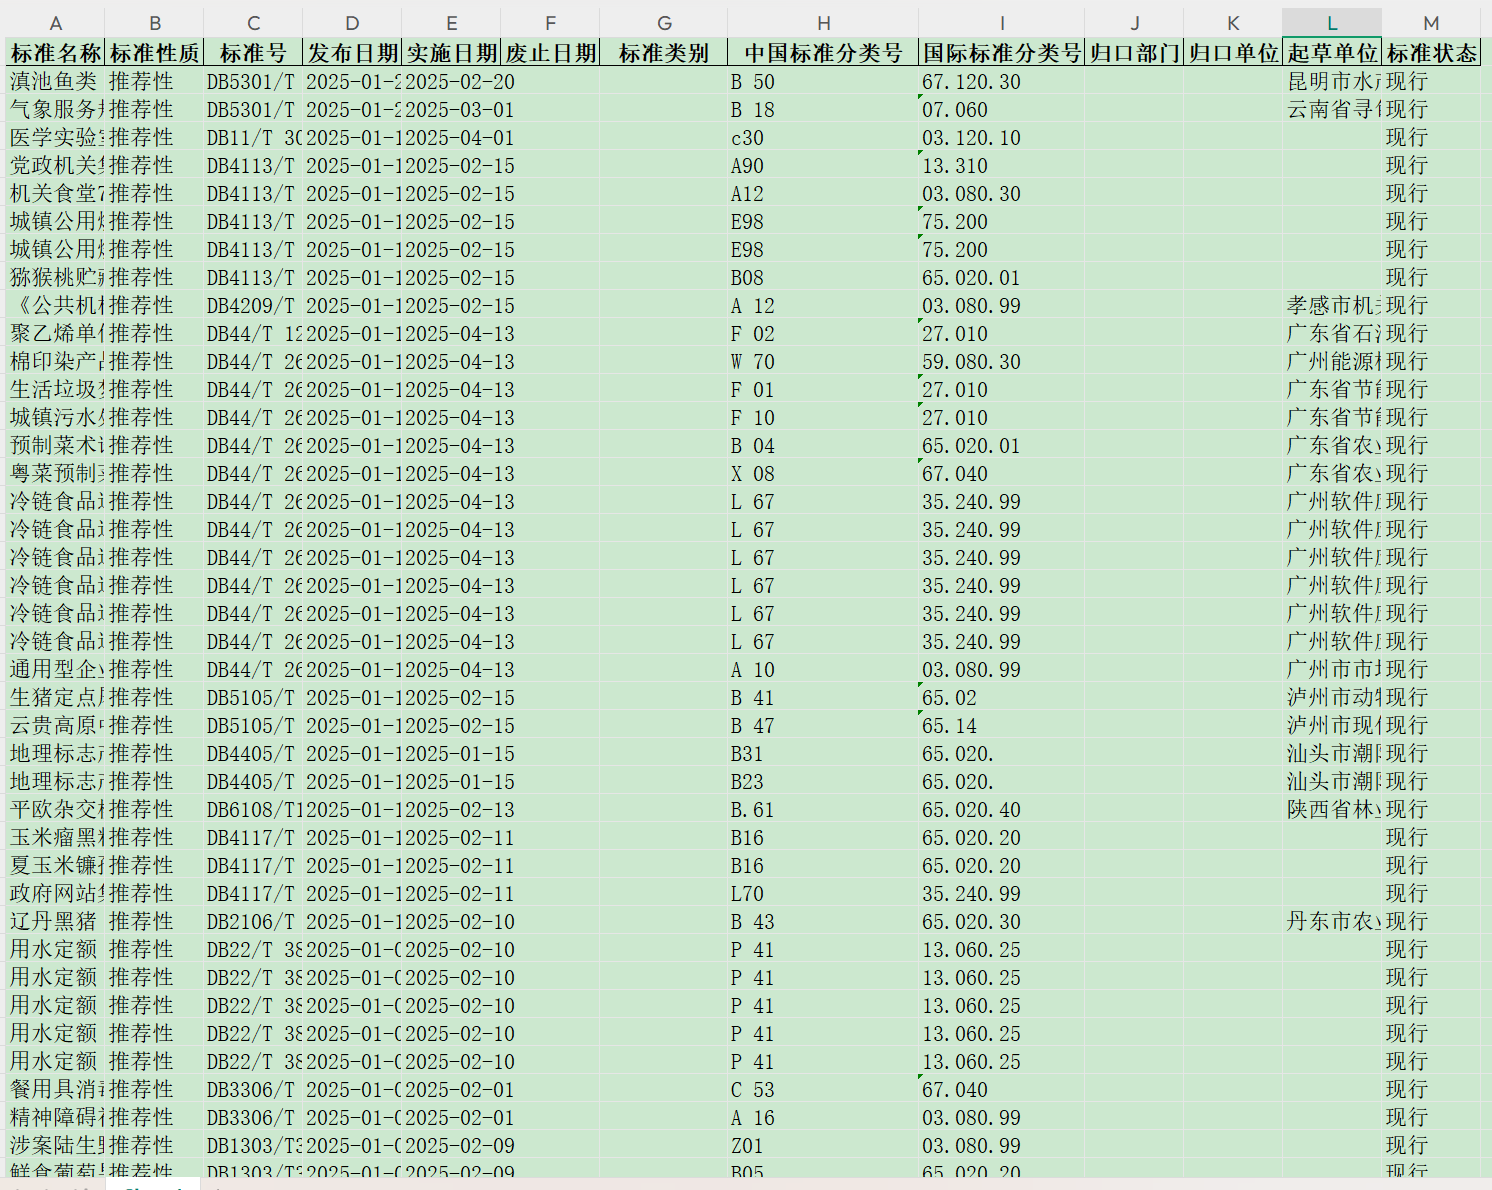Click the 废止日期 header cell

[x=550, y=53]
